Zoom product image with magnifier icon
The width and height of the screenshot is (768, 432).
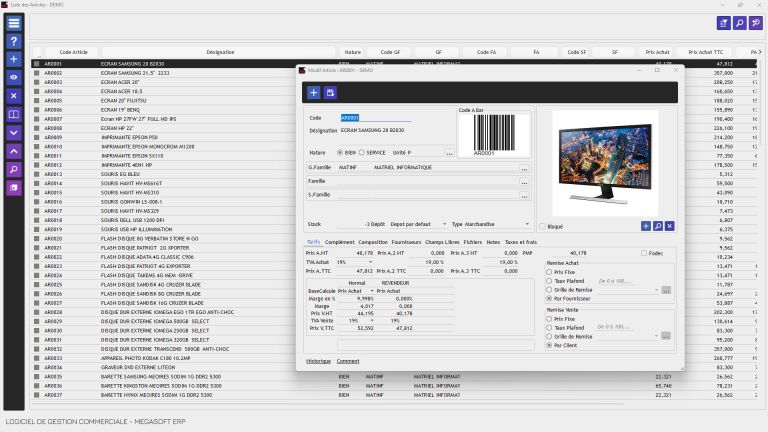point(658,226)
